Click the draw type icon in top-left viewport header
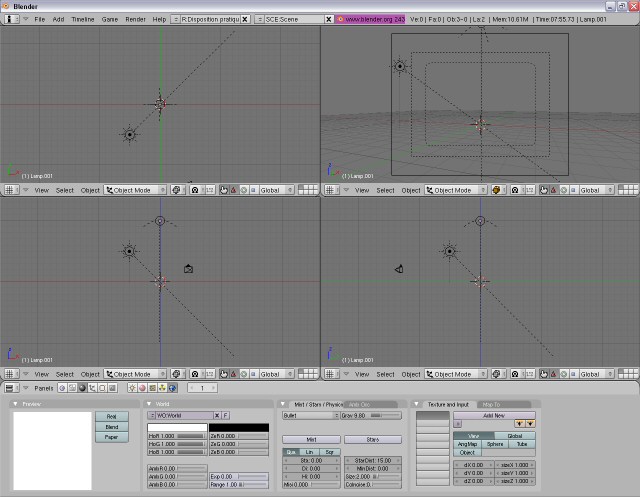The image size is (640, 497). point(176,190)
